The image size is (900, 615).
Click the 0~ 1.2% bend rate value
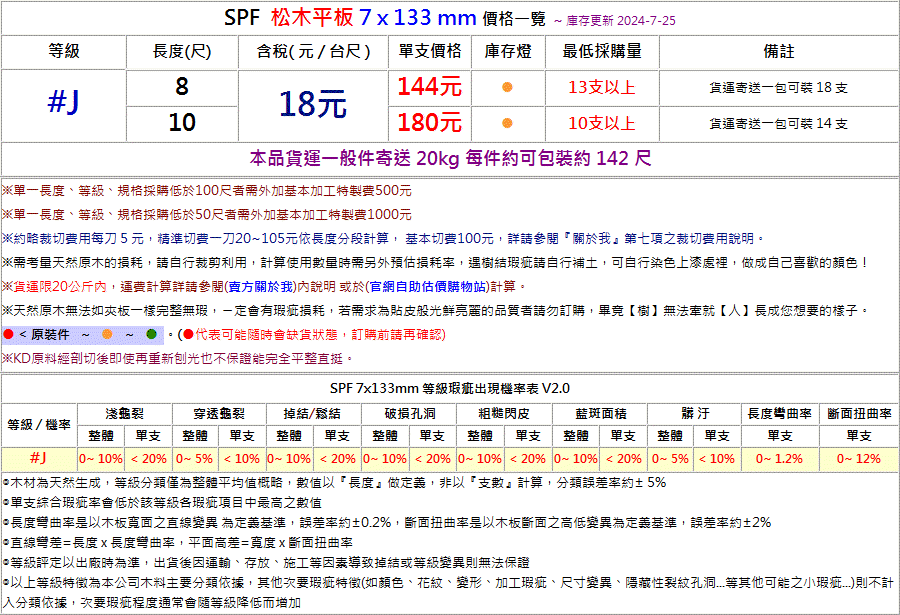tap(779, 458)
